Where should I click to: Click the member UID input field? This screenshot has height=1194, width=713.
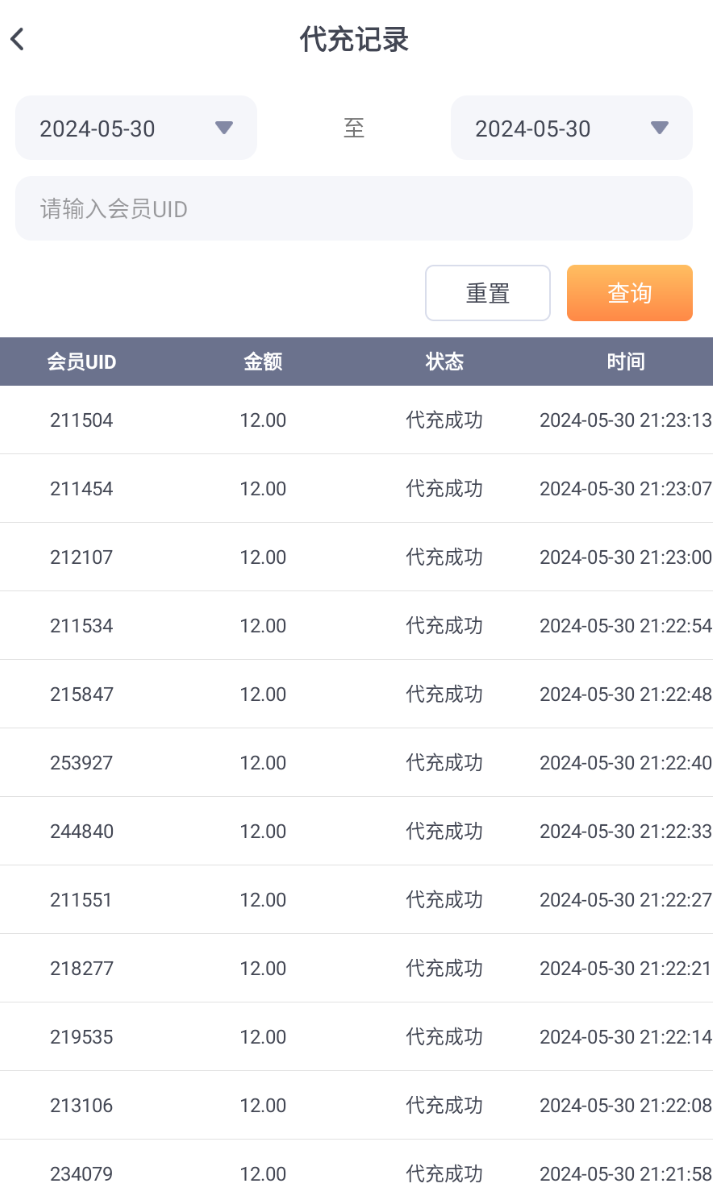click(x=353, y=209)
